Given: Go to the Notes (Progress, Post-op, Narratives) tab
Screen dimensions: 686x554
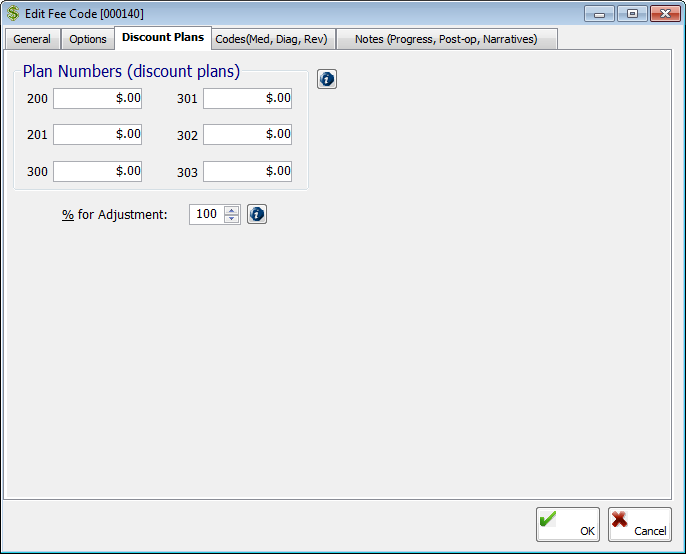Looking at the screenshot, I should (446, 39).
